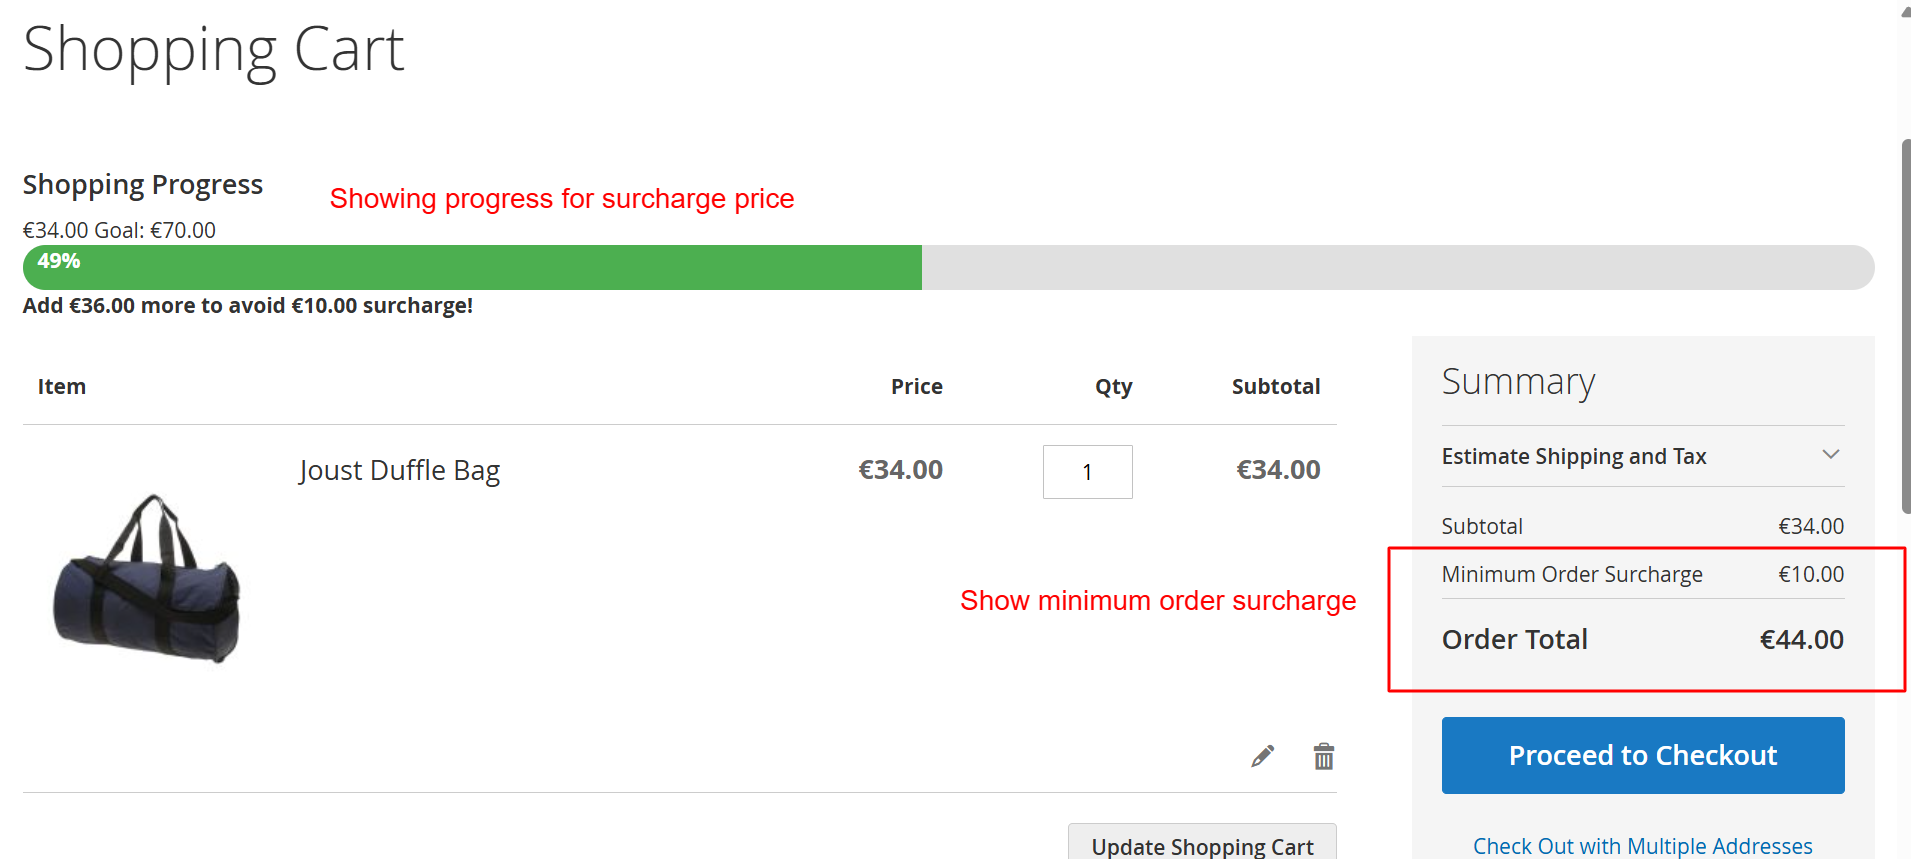1911x859 pixels.
Task: Delete the item using the trash icon
Action: pyautogui.click(x=1324, y=756)
